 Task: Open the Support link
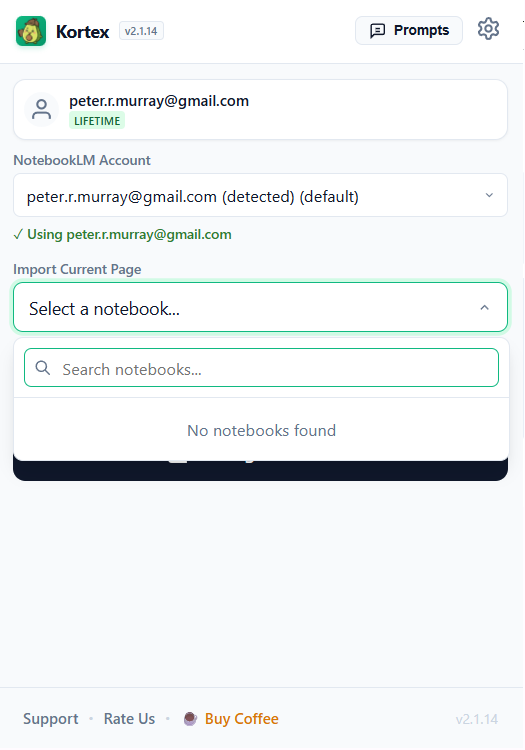(x=51, y=719)
